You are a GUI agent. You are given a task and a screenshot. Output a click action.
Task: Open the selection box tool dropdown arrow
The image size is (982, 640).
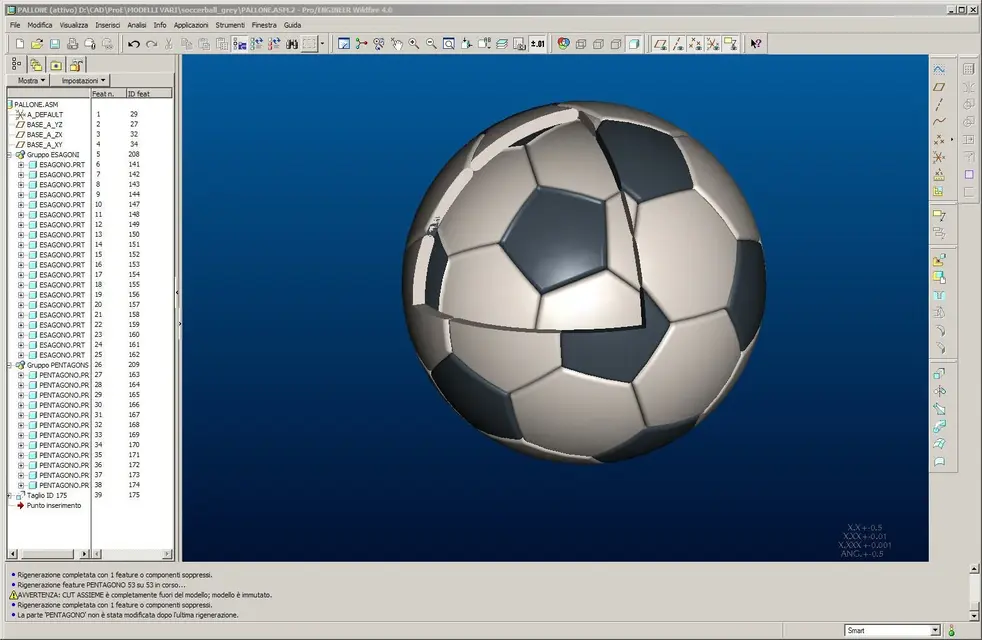click(x=323, y=44)
